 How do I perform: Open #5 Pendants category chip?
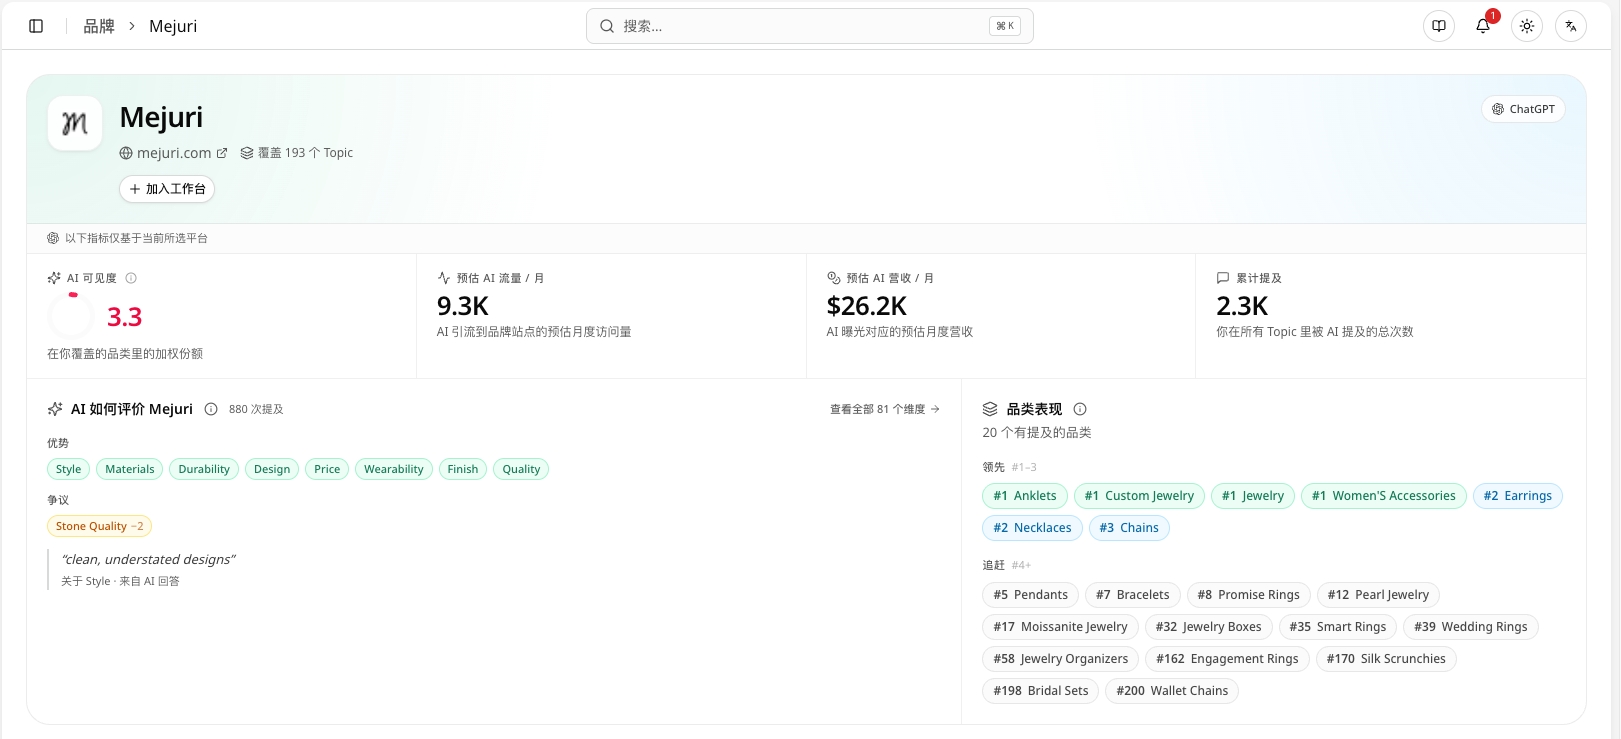pyautogui.click(x=1030, y=595)
